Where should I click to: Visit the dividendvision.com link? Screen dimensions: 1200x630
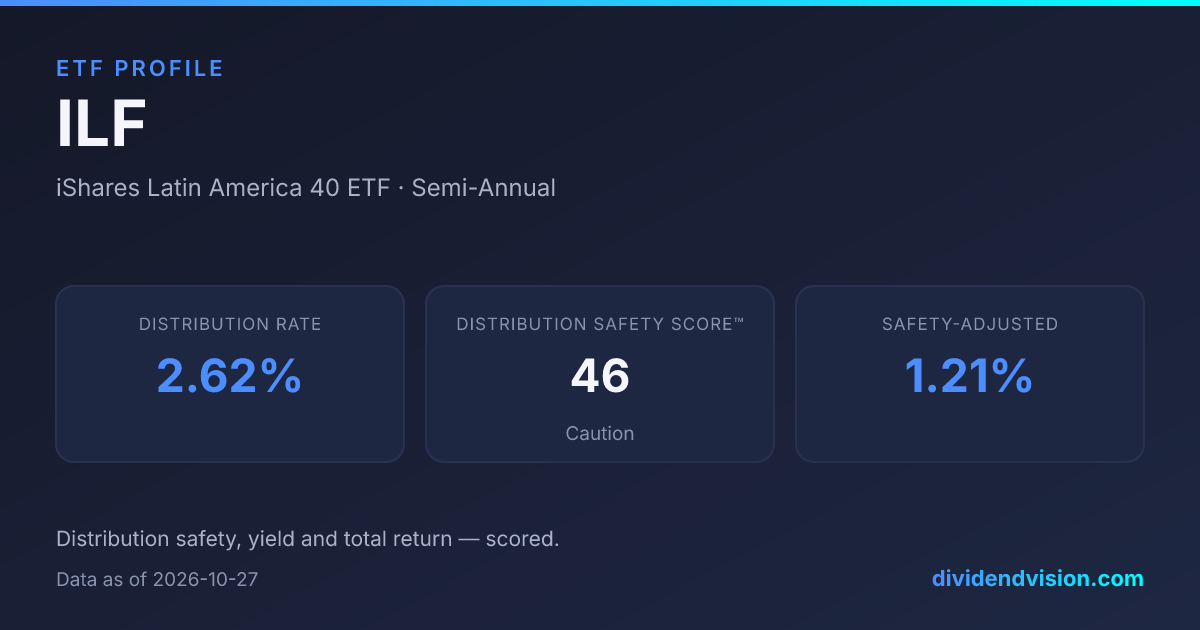coord(1038,578)
